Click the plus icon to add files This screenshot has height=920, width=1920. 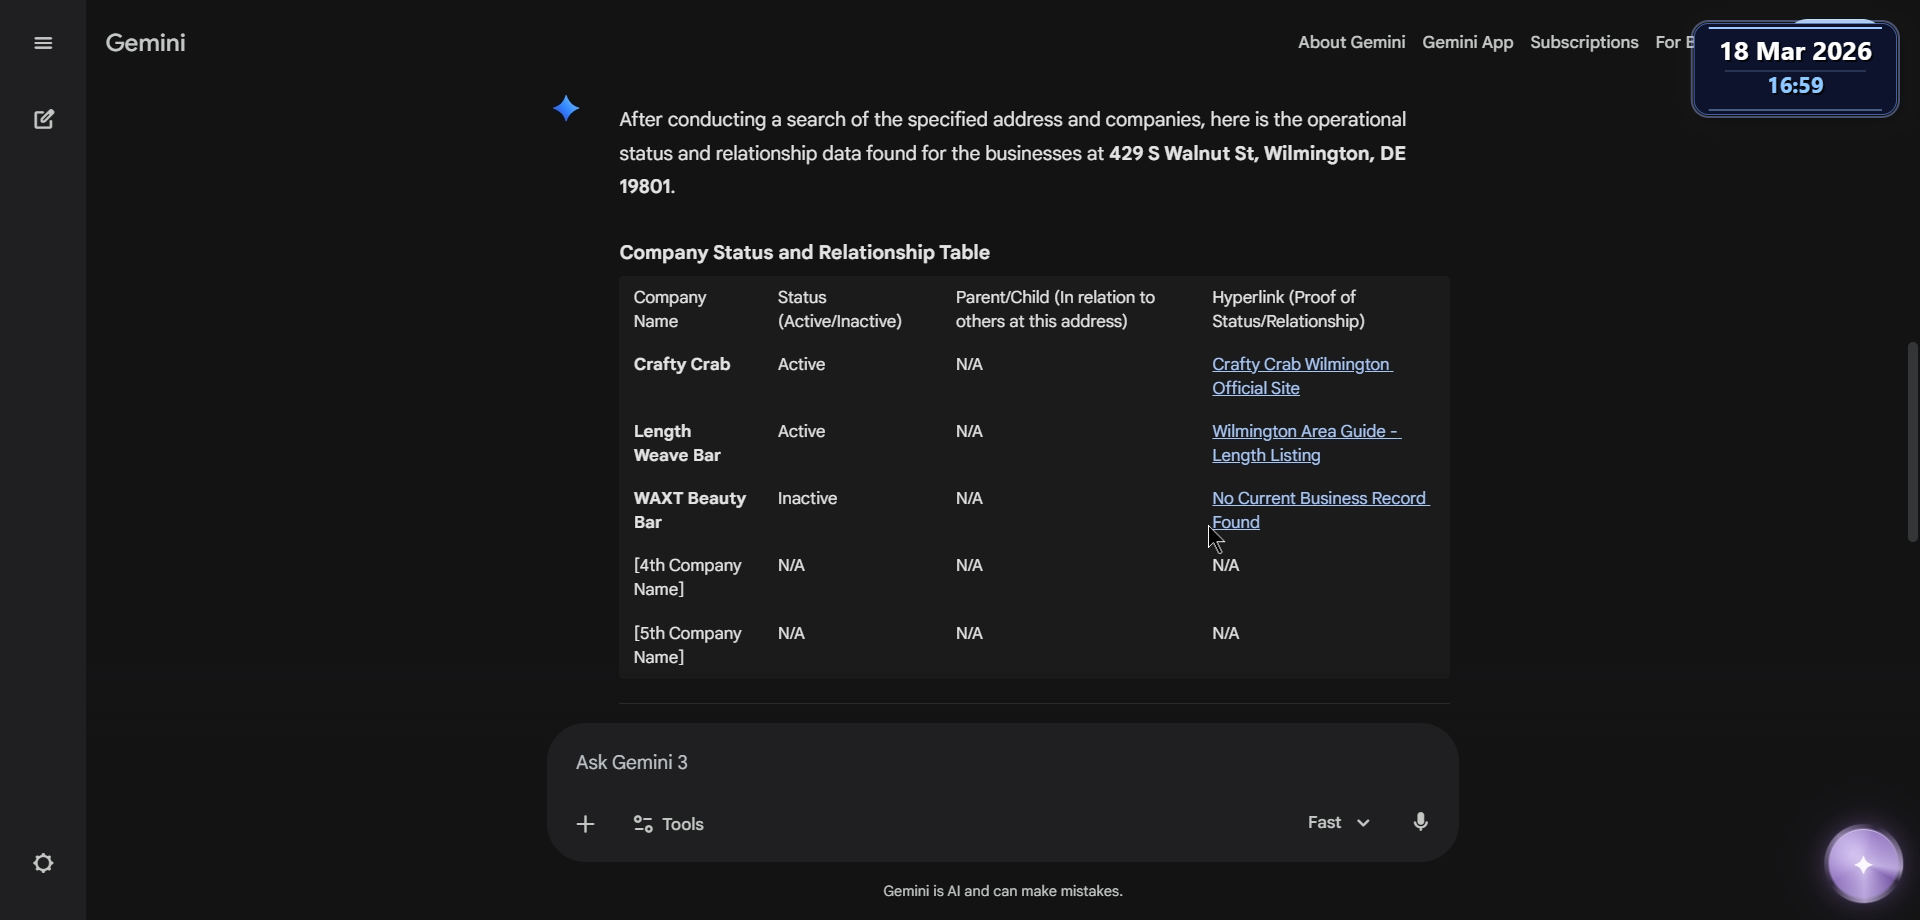[x=586, y=824]
